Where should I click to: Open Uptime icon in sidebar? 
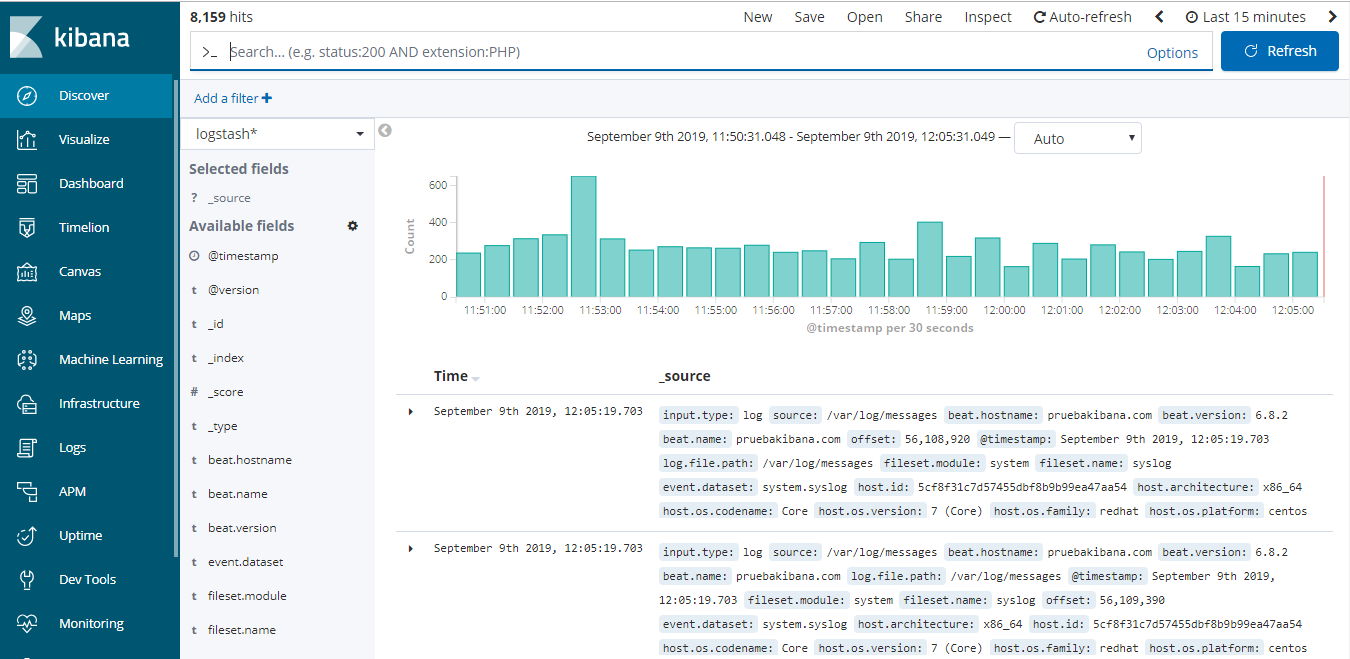point(27,536)
